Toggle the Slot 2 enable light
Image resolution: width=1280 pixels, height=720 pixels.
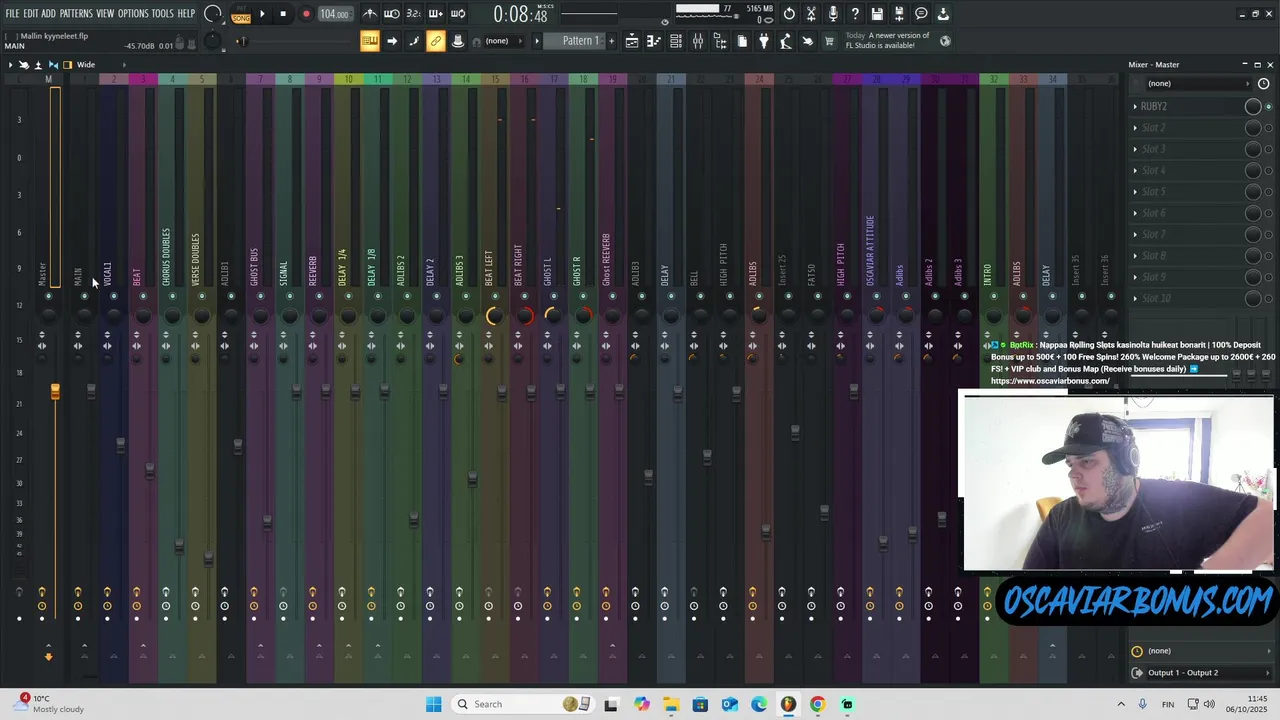point(1269,128)
